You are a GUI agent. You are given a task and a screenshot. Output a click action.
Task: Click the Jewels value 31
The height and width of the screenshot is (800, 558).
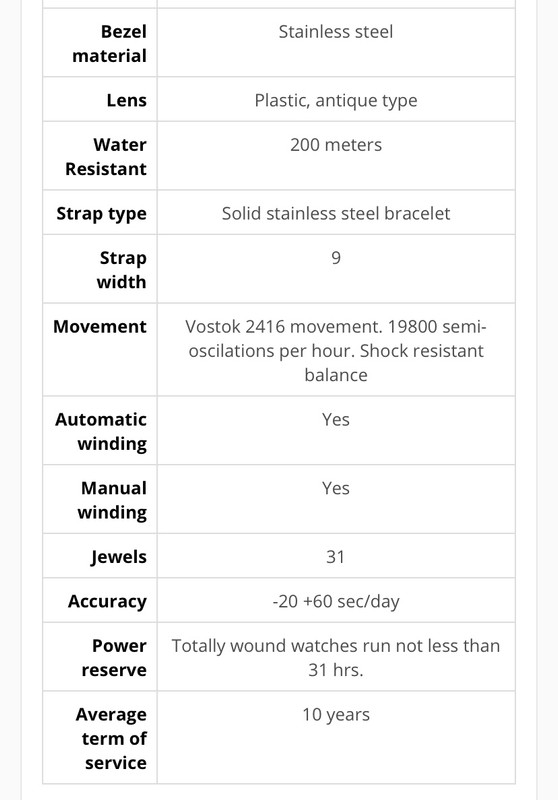pos(335,557)
